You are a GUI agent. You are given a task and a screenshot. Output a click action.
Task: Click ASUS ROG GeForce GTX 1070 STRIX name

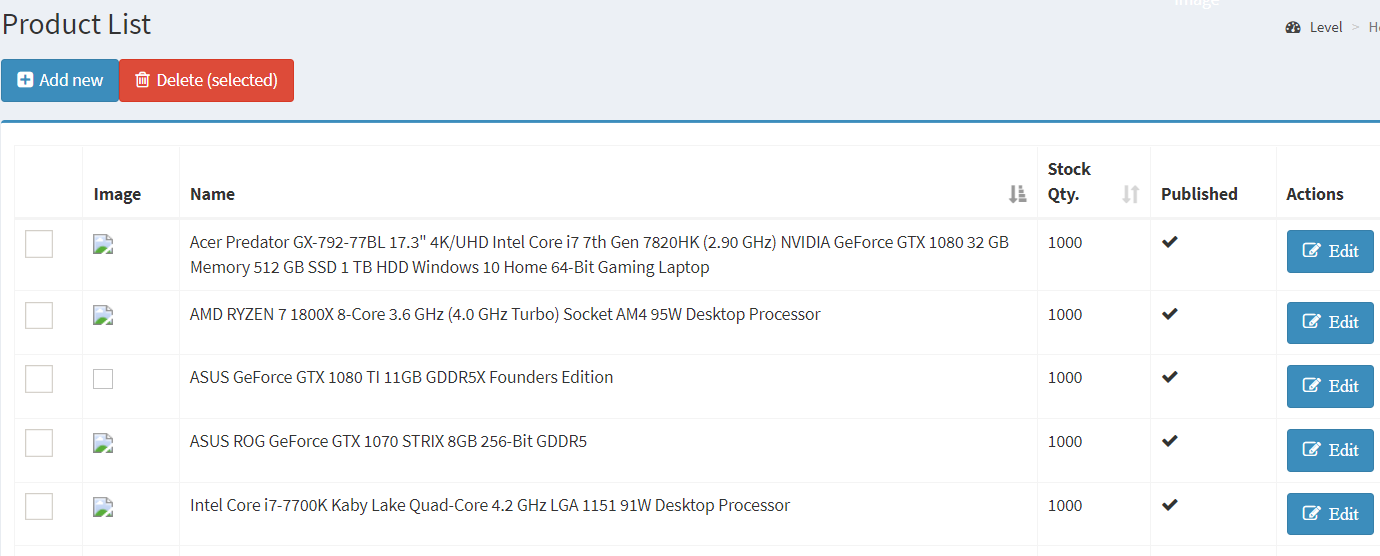point(388,441)
